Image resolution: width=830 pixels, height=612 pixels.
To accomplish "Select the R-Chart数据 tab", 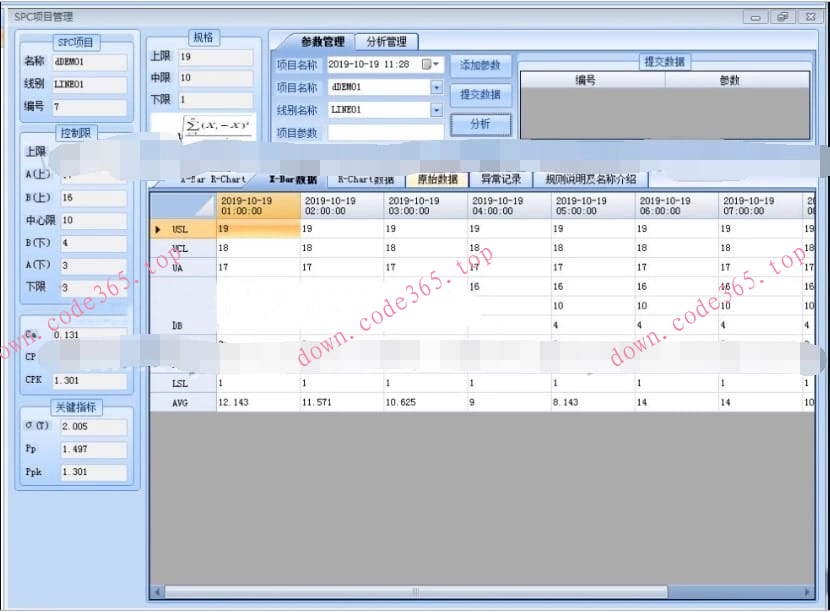I will (x=365, y=179).
